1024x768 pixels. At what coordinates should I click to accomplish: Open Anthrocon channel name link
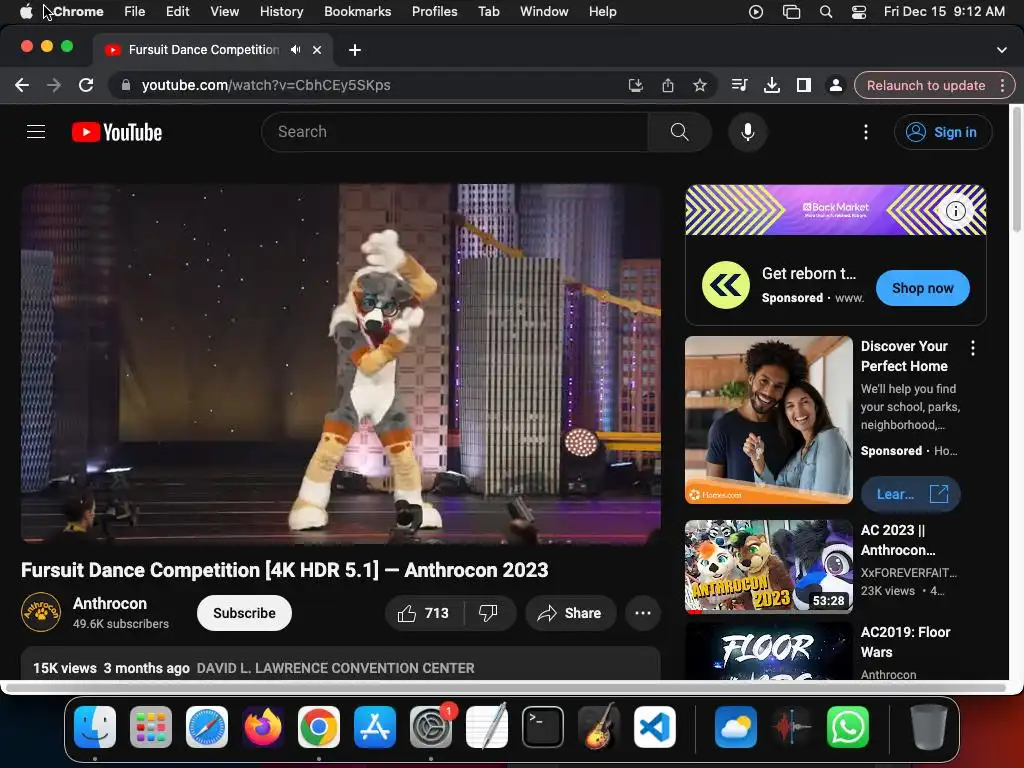coord(110,603)
